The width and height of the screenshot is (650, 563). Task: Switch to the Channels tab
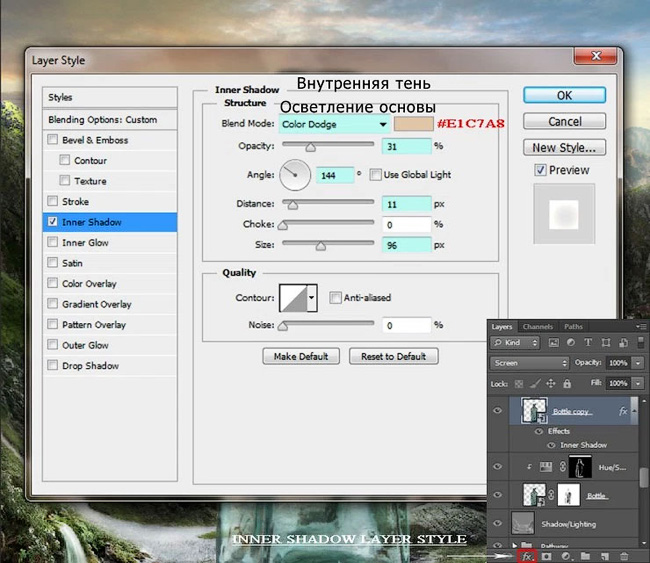pos(538,327)
